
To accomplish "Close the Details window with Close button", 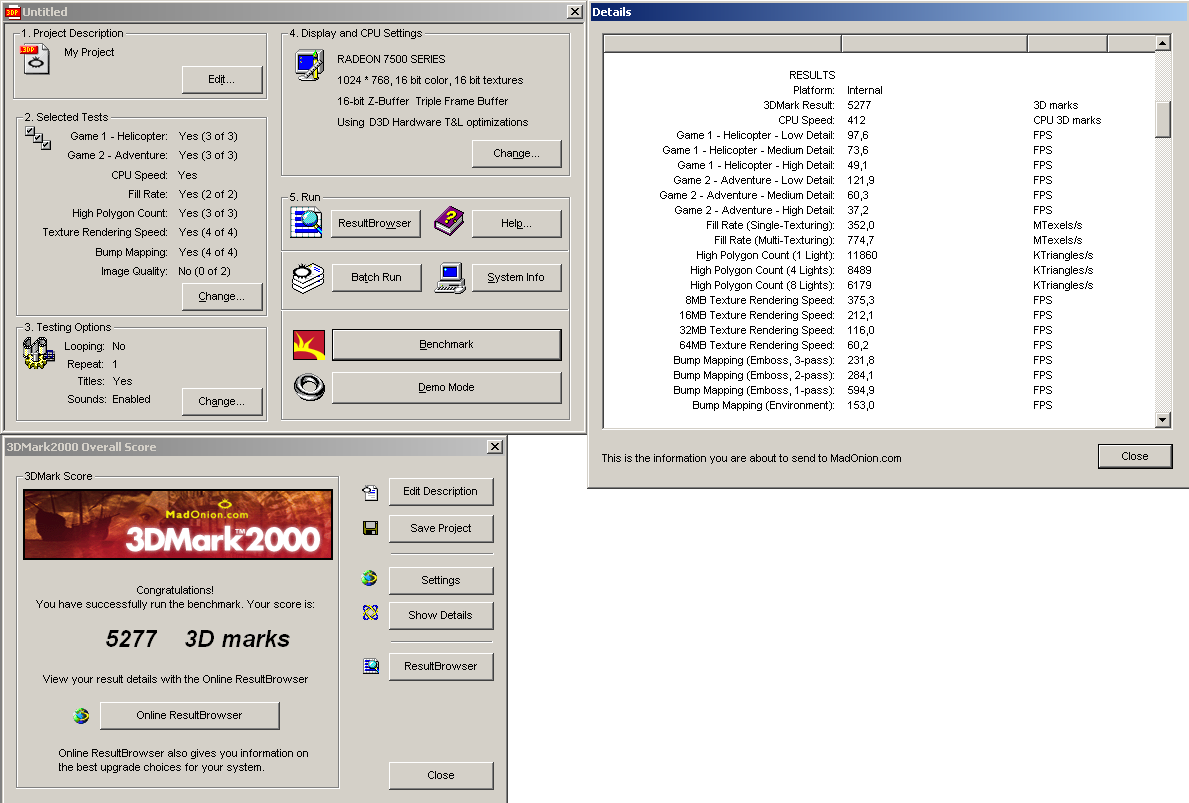I will [x=1134, y=456].
